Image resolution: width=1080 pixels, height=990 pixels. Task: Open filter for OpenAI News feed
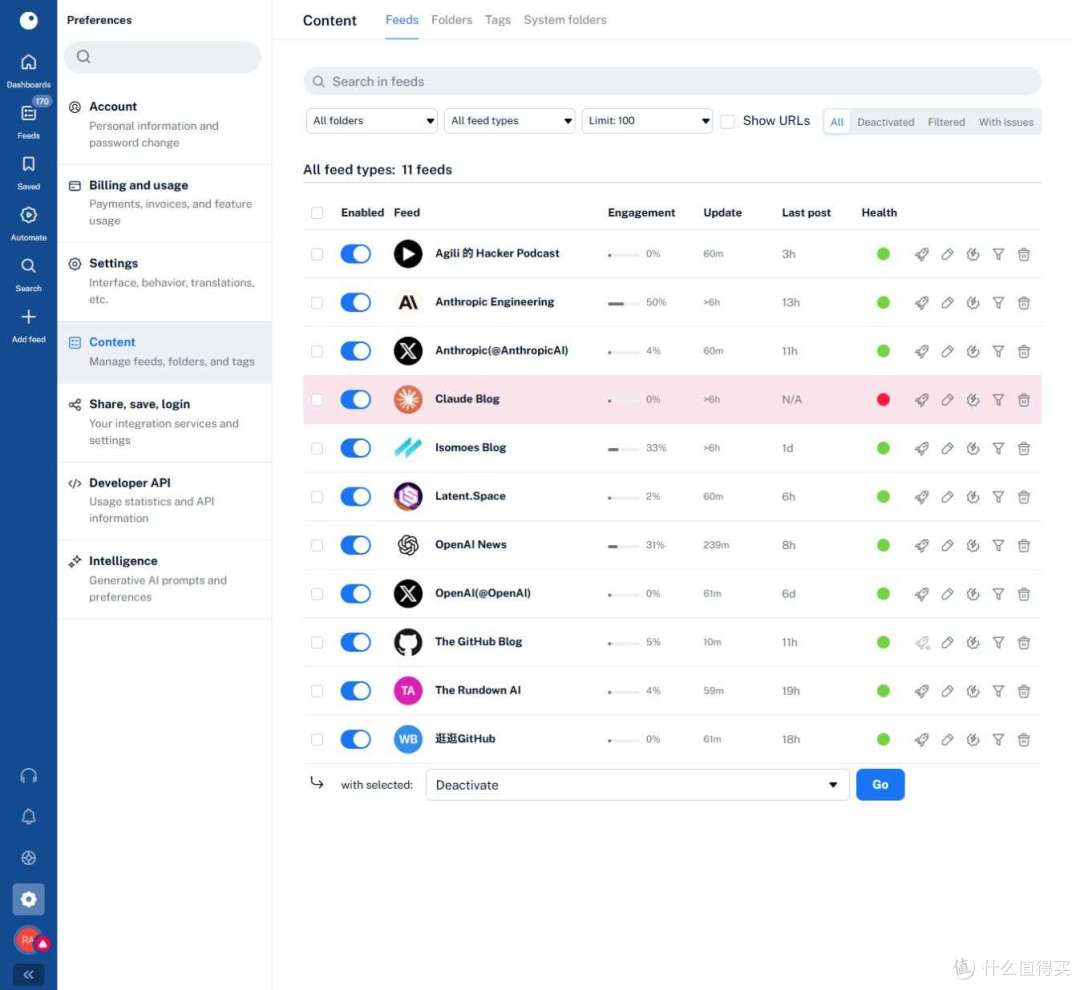coord(998,546)
